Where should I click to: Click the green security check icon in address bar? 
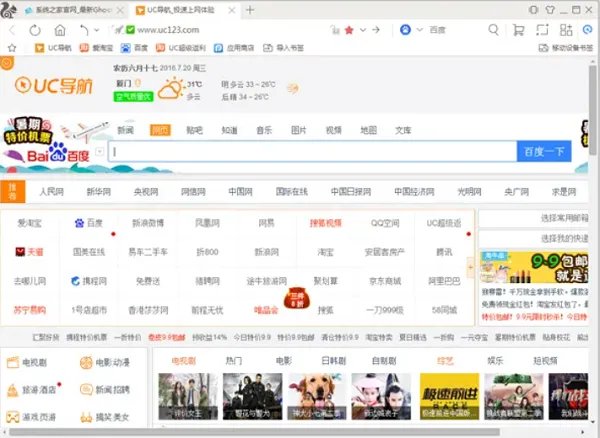[130, 29]
